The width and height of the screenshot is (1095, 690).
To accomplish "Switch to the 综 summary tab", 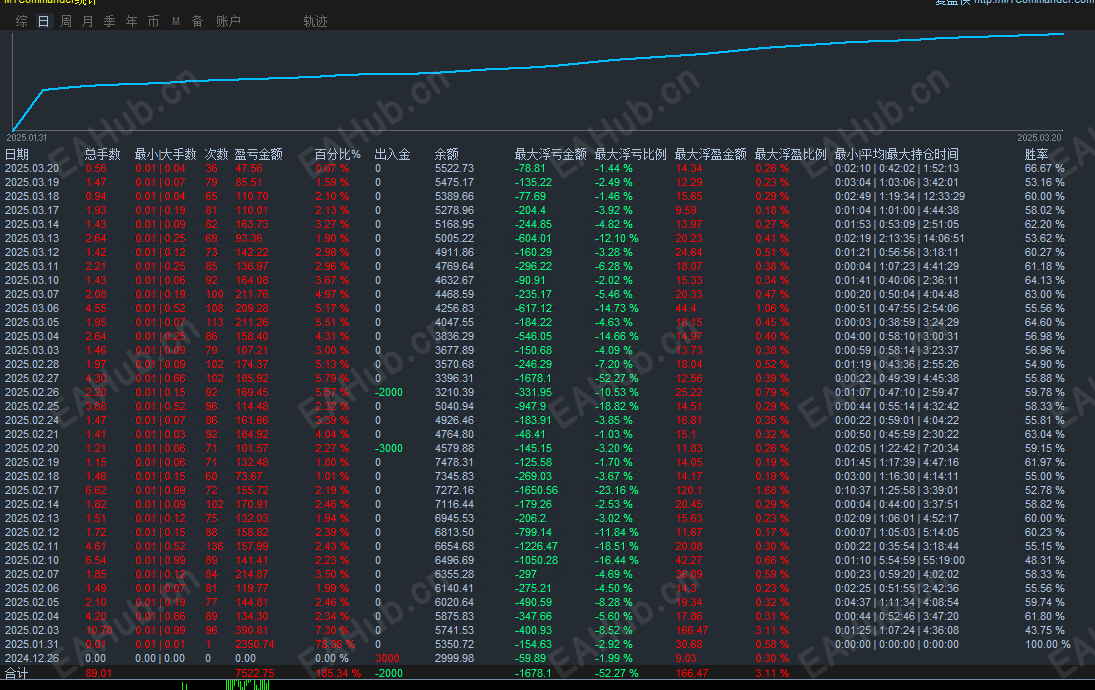I will (x=22, y=22).
